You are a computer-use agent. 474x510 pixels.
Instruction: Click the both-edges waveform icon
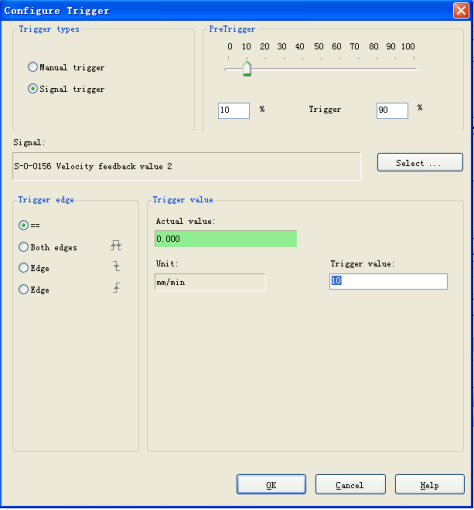tap(116, 246)
